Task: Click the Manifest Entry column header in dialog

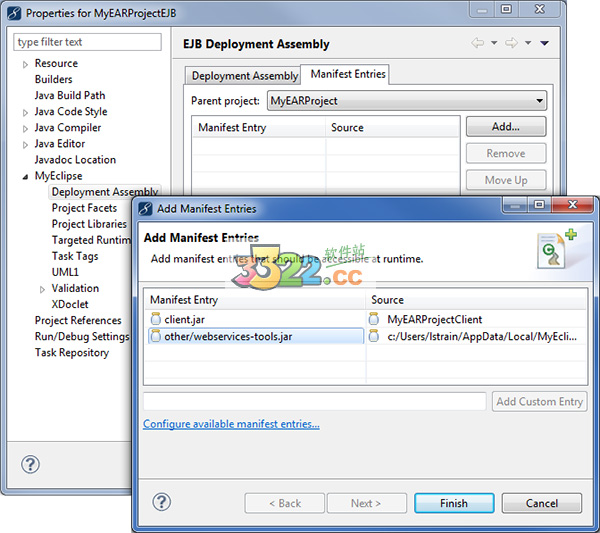Action: coord(254,300)
